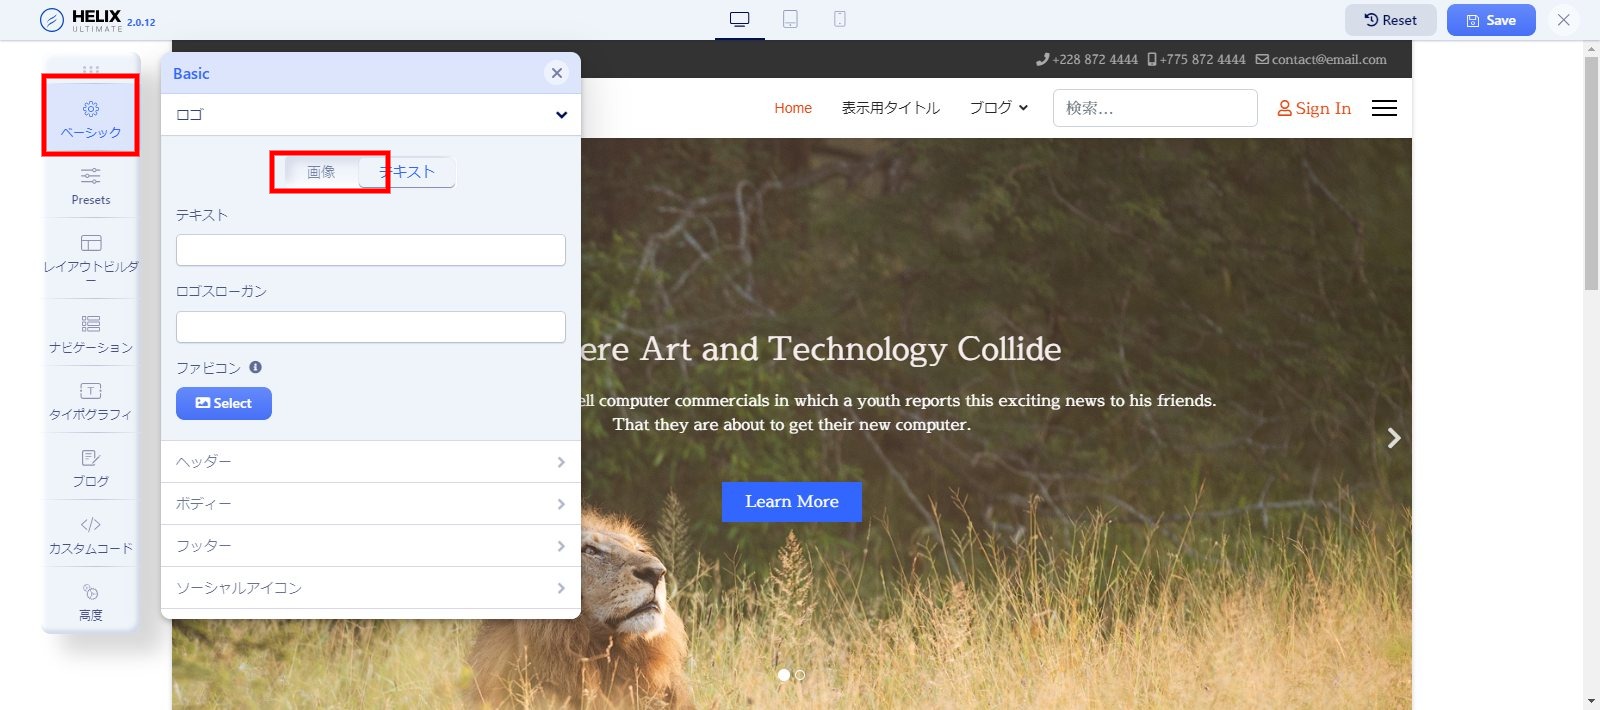
Task: Open the ナビゲーション navigation settings
Action: coord(91,334)
